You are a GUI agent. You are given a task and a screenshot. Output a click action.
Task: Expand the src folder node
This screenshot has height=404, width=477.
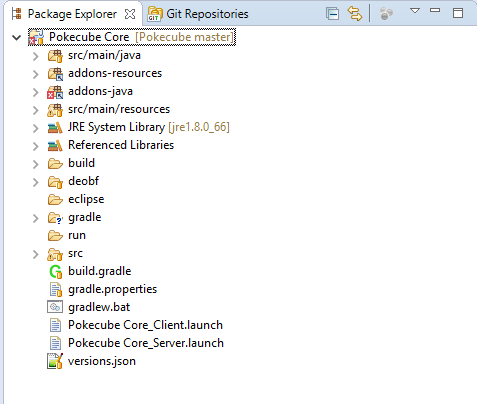(36, 254)
